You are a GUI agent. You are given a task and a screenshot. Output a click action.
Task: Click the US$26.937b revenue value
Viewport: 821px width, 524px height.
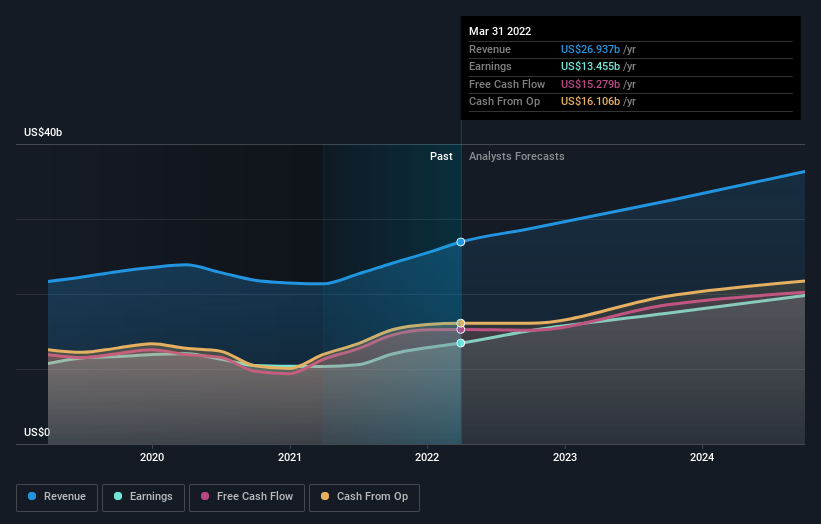tap(591, 49)
